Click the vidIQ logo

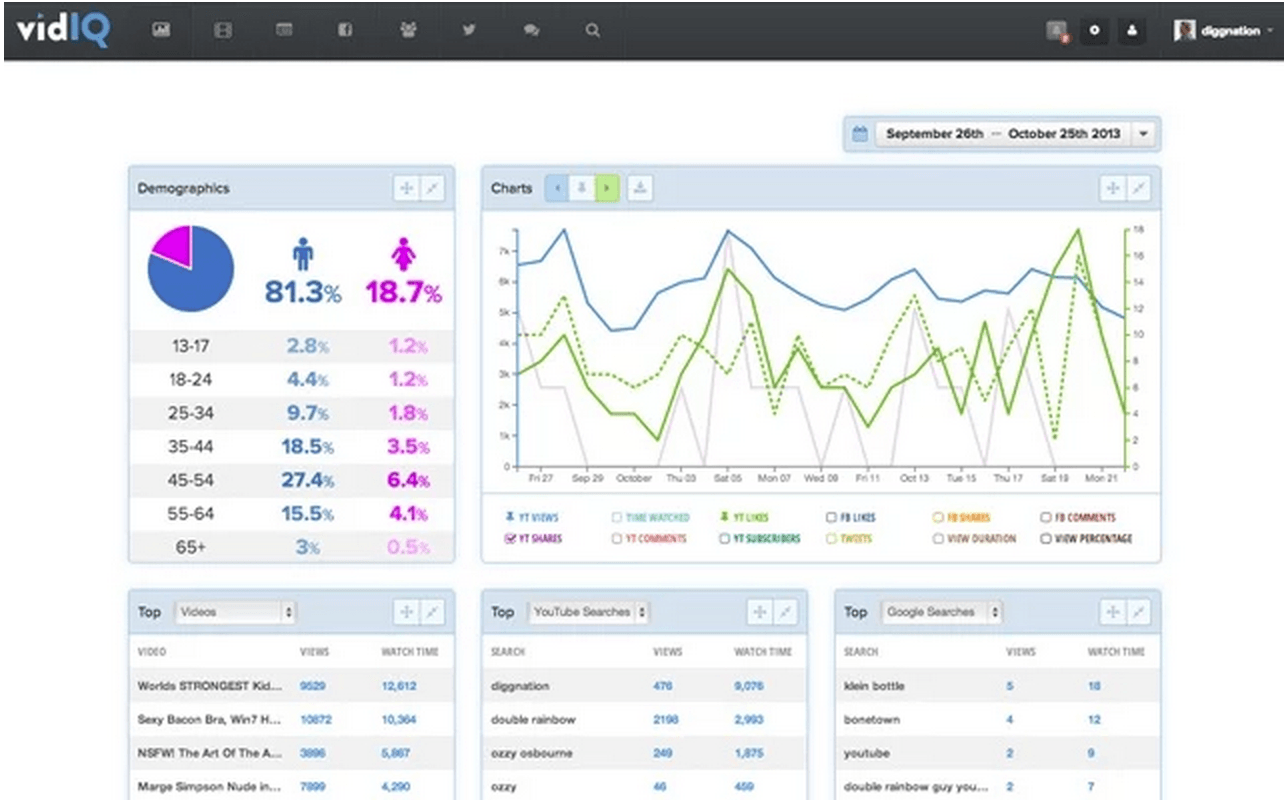click(62, 30)
